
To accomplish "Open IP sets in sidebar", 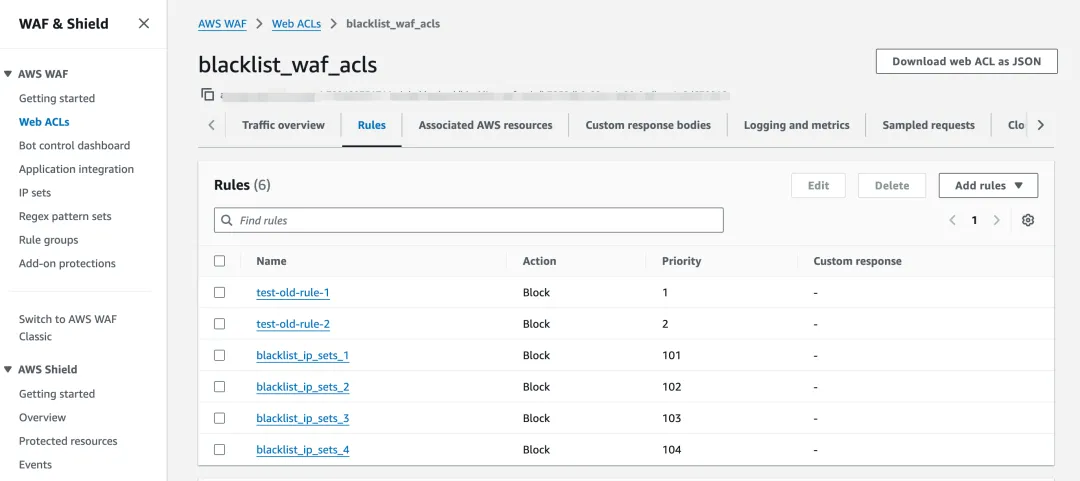I will 35,192.
